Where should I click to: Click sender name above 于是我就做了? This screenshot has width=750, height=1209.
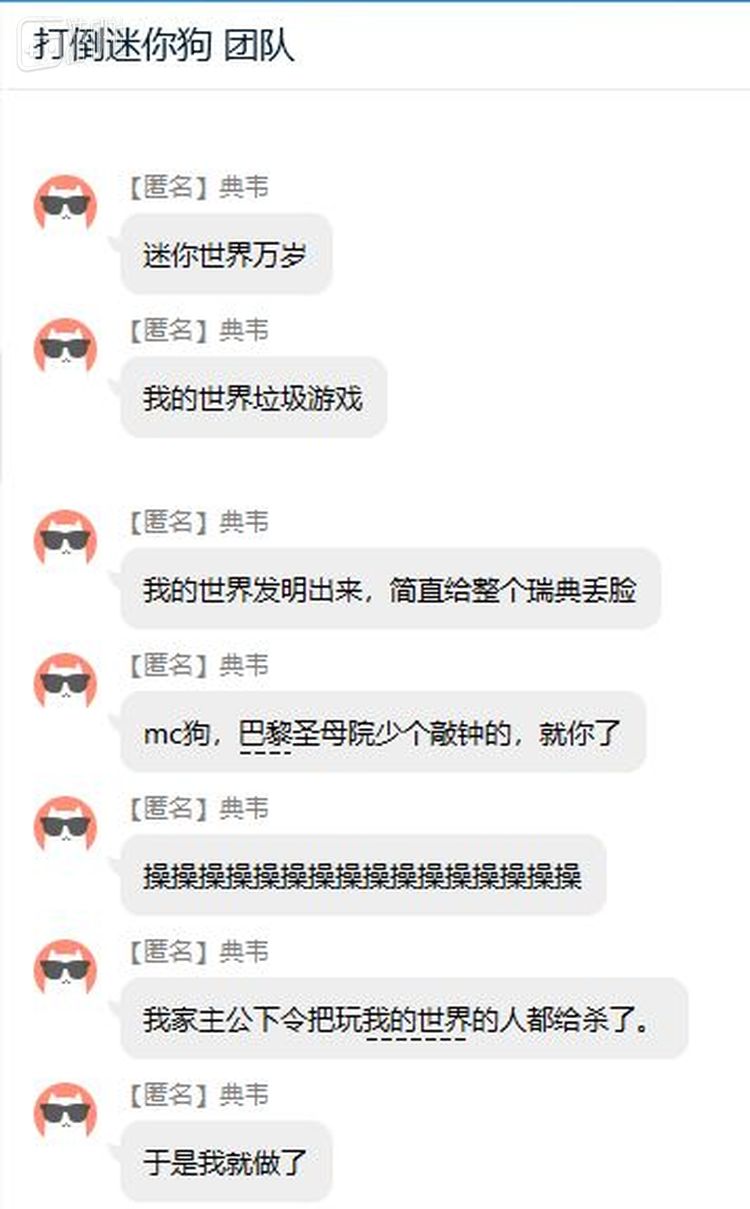tap(198, 1094)
